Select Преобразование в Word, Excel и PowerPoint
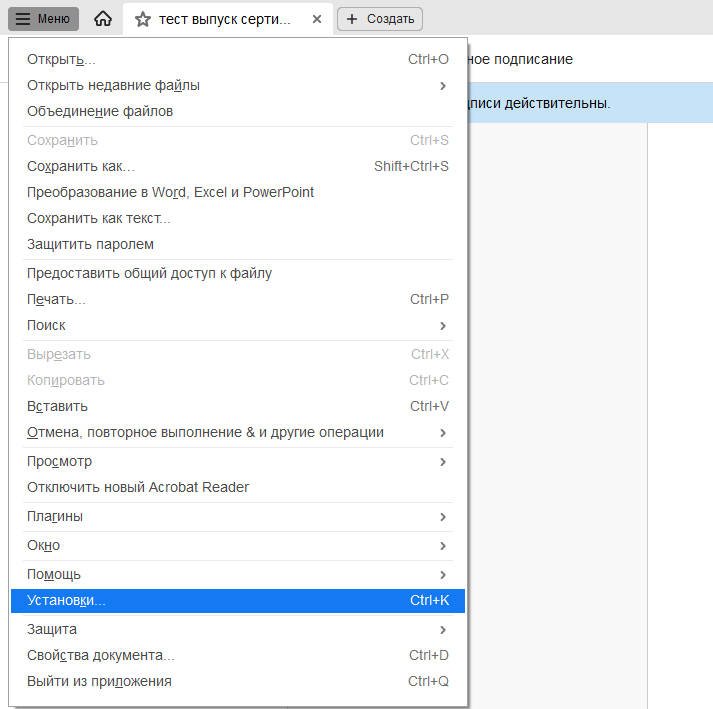 170,192
